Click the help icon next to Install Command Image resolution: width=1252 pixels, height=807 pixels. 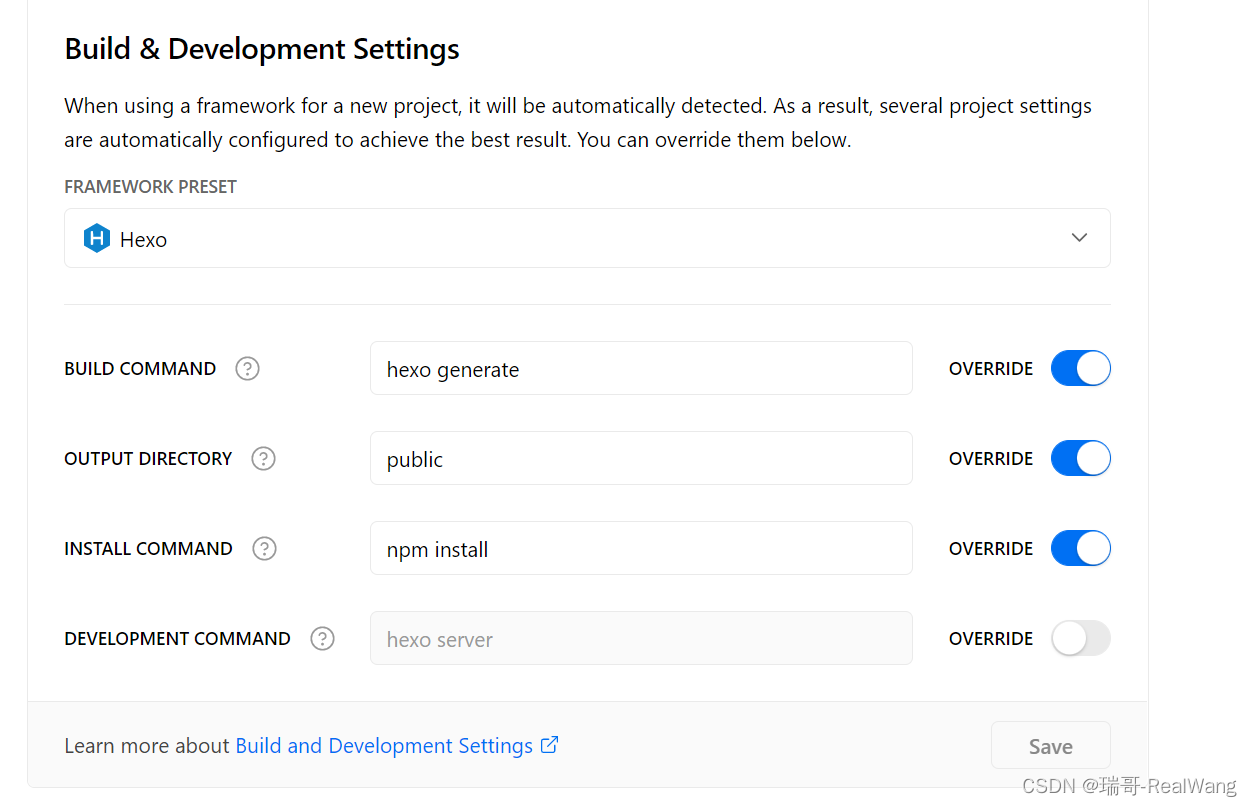(x=264, y=548)
